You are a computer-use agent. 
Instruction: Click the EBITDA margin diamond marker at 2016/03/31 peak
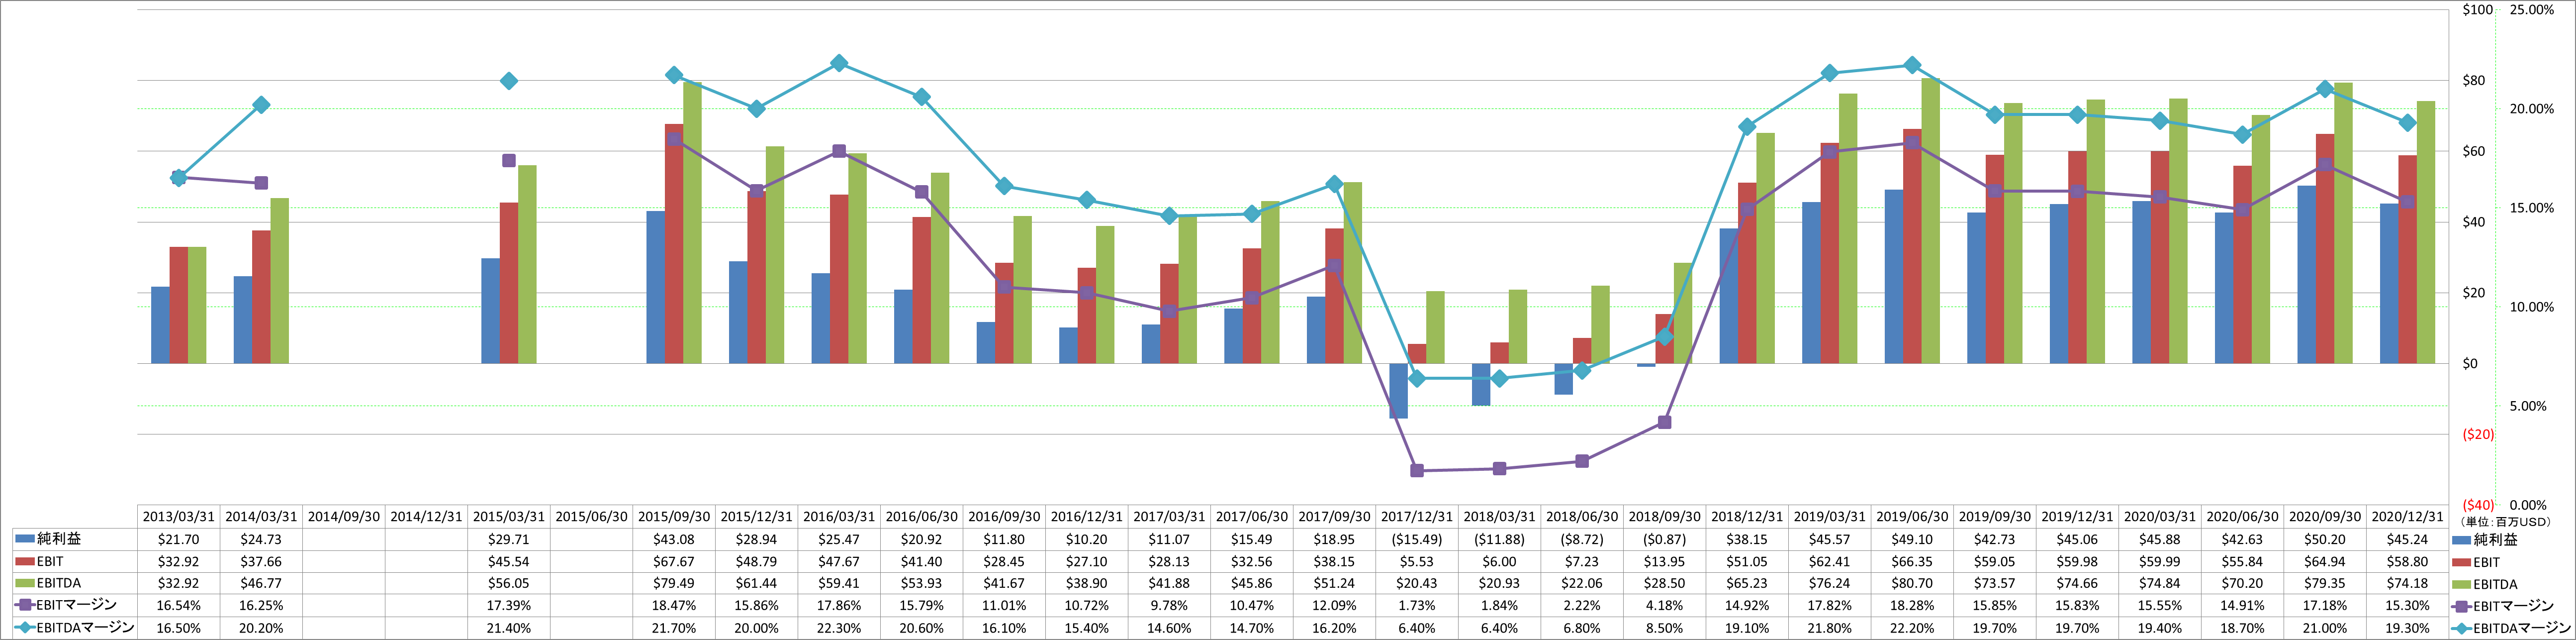839,63
